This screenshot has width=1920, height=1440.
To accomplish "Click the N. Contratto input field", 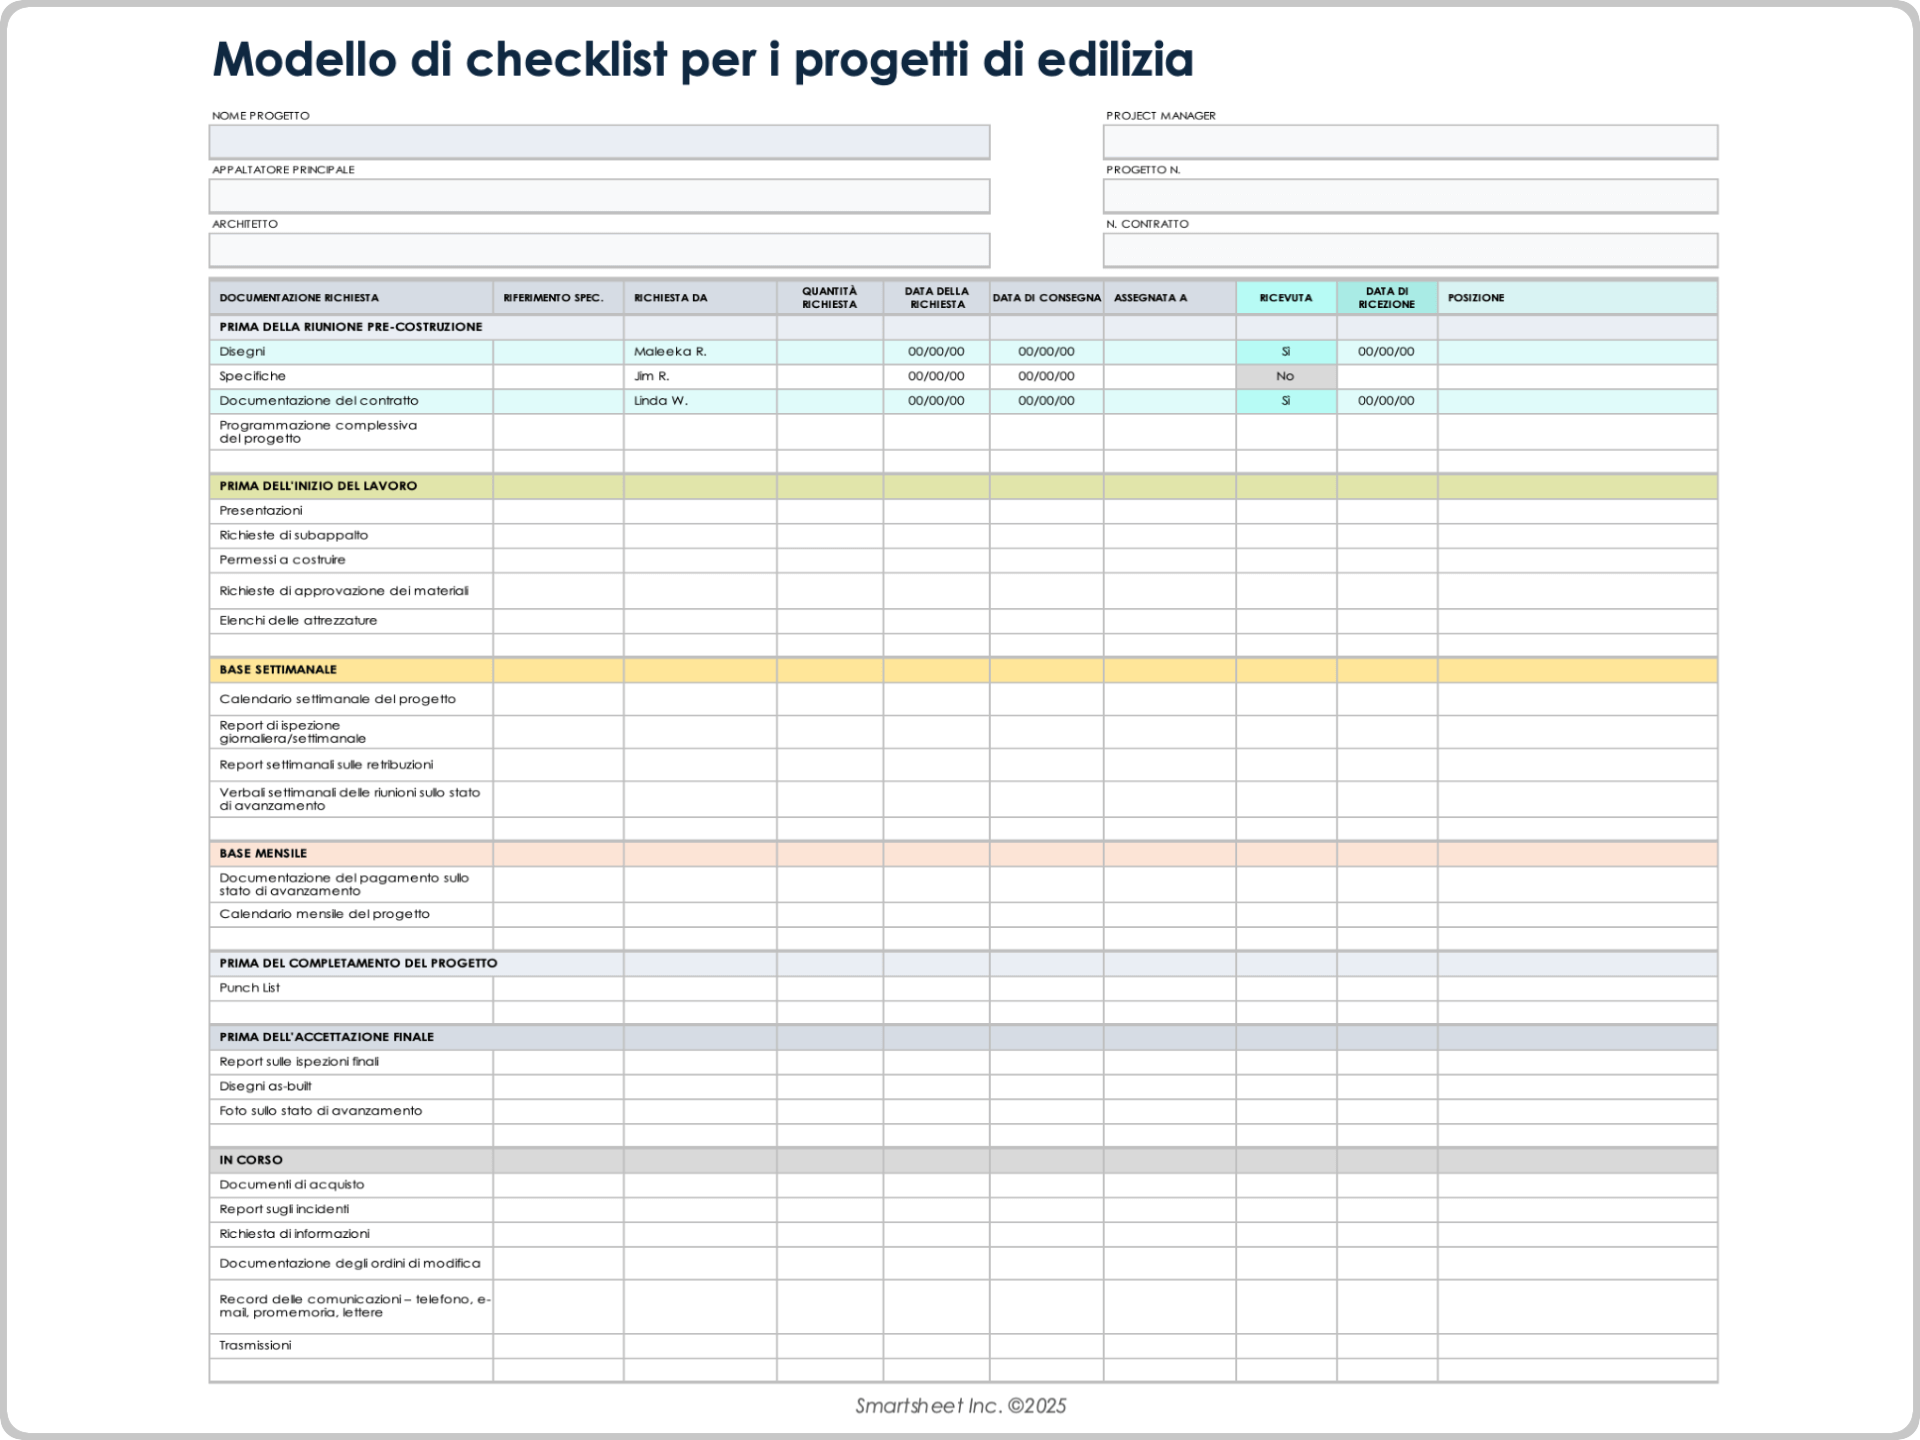I will pyautogui.click(x=1410, y=250).
